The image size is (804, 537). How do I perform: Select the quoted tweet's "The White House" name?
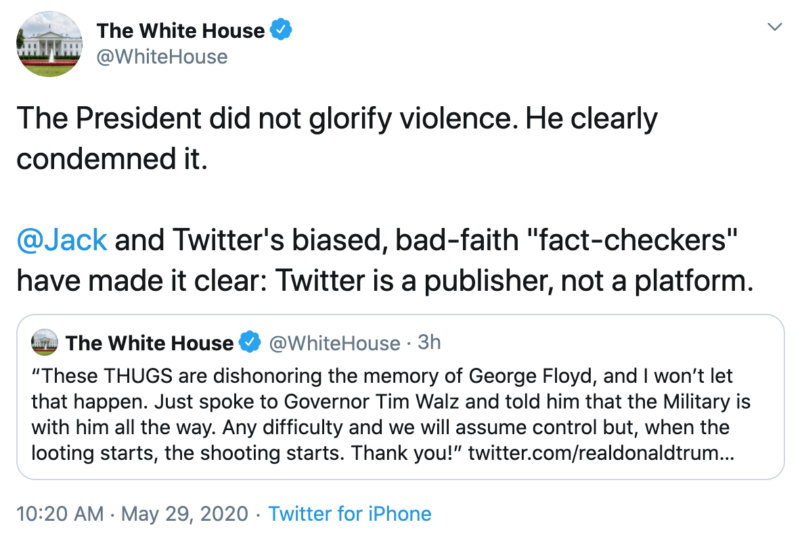[x=149, y=343]
